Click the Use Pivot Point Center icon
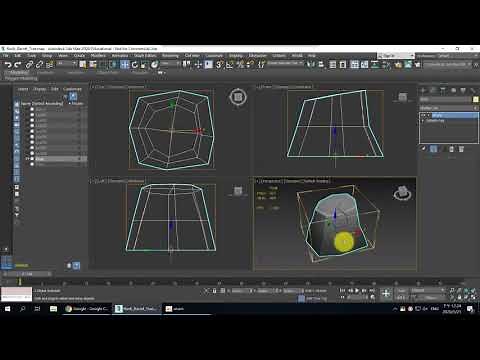This screenshot has height=360, width=480. tap(186, 65)
